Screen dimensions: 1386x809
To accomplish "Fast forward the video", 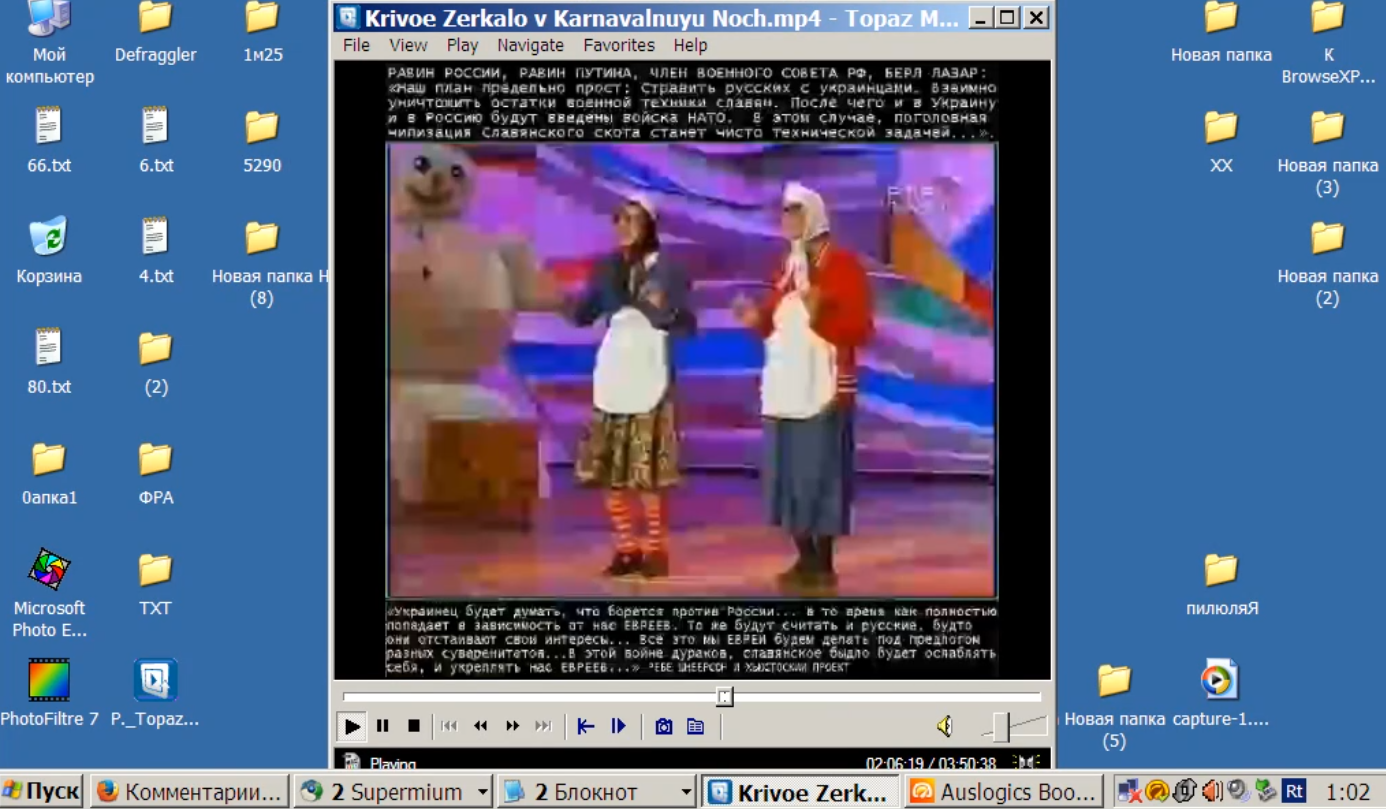I will (513, 726).
